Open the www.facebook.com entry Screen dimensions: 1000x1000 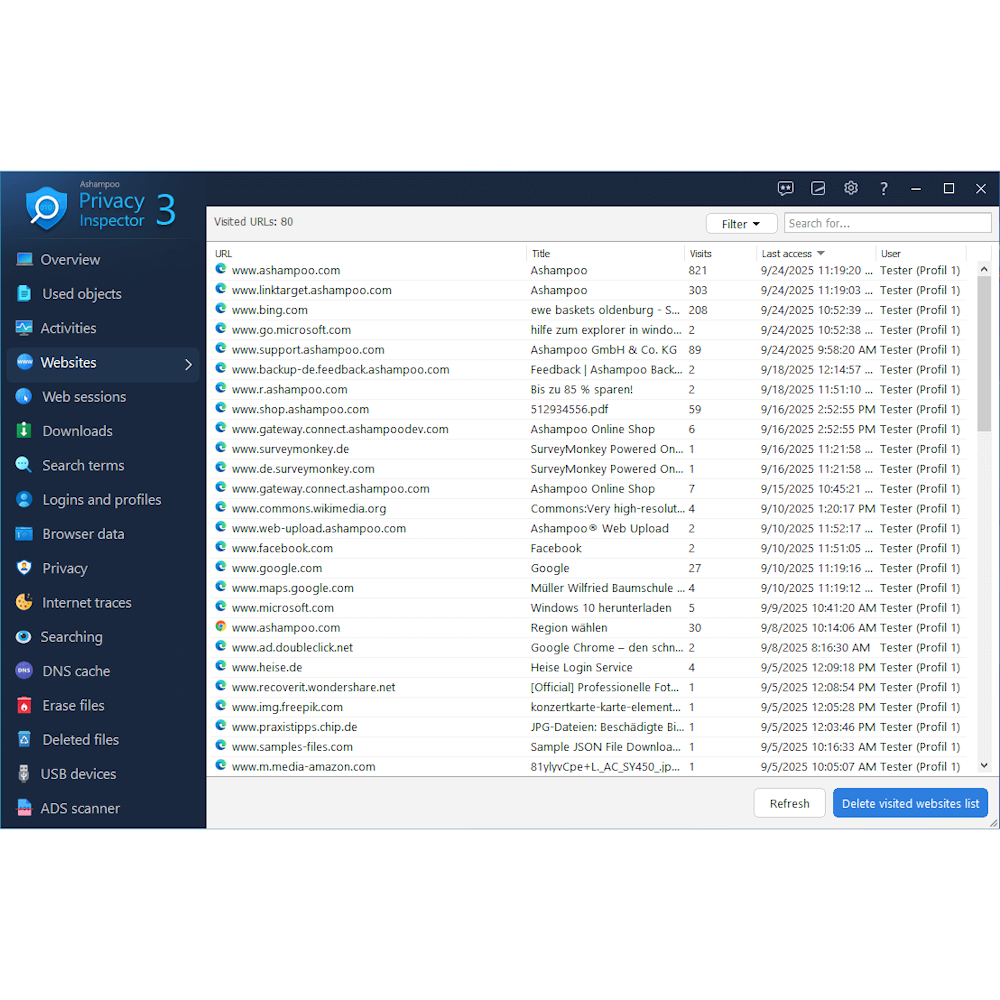click(281, 548)
